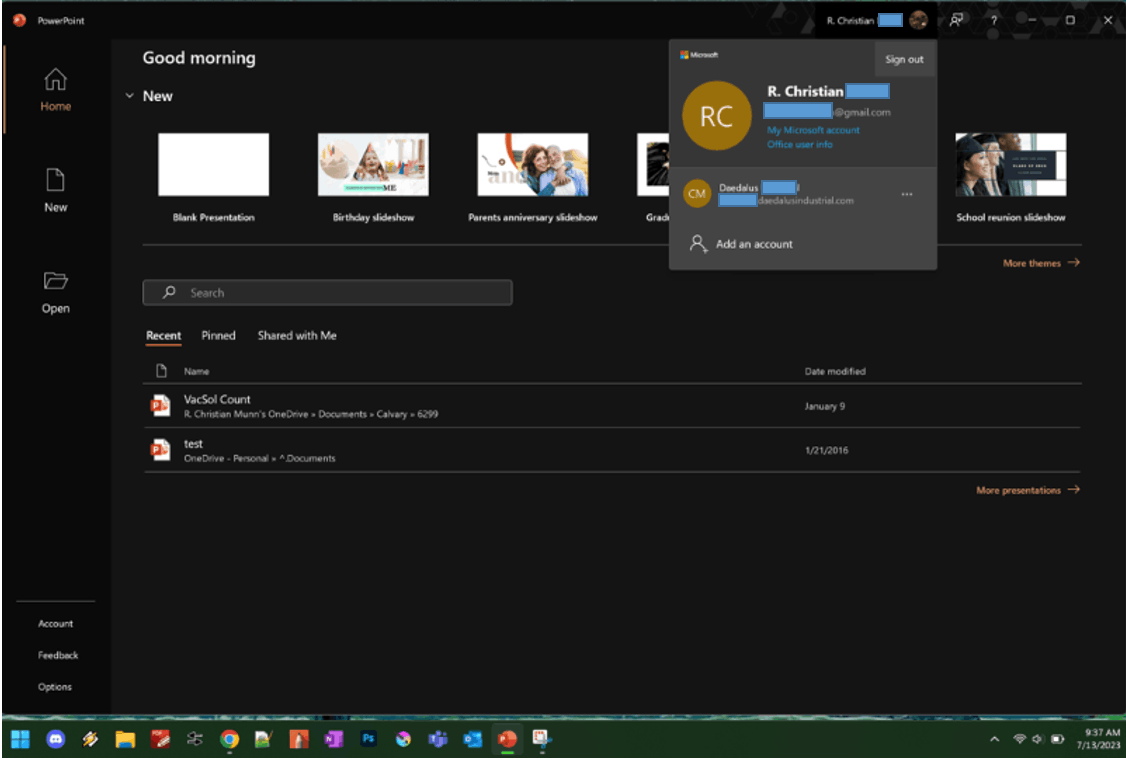Open the feedback icon in the title bar
Screen dimensions: 1126x761
956,20
